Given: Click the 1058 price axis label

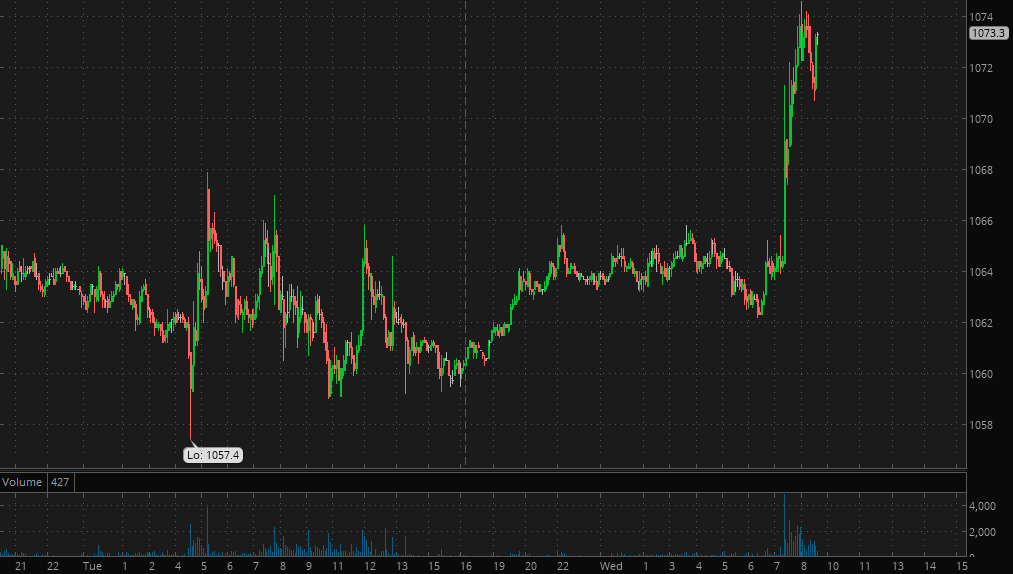Looking at the screenshot, I should (x=981, y=425).
